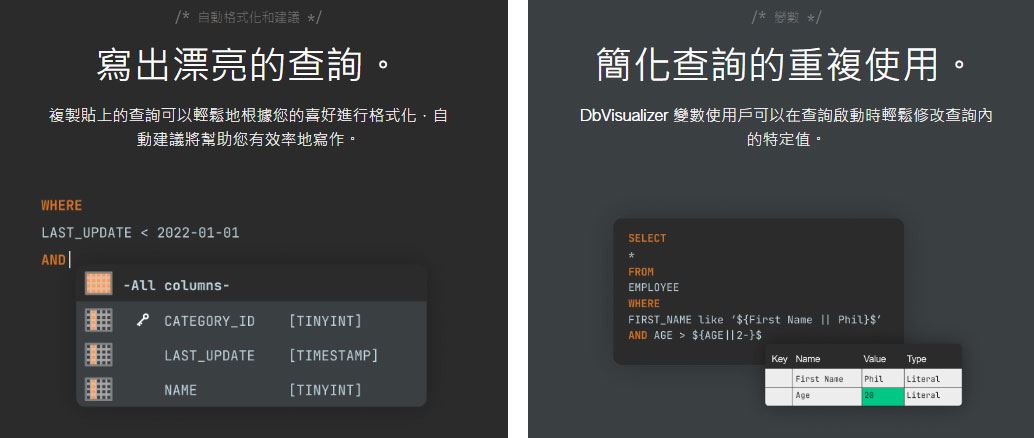Open the Literal type cell for Age

(930, 396)
